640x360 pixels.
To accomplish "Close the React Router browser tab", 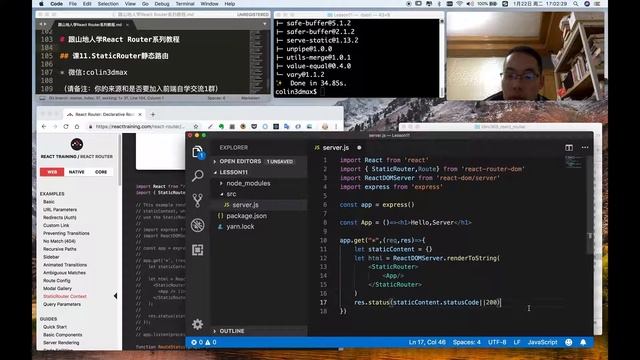I will tap(140, 114).
